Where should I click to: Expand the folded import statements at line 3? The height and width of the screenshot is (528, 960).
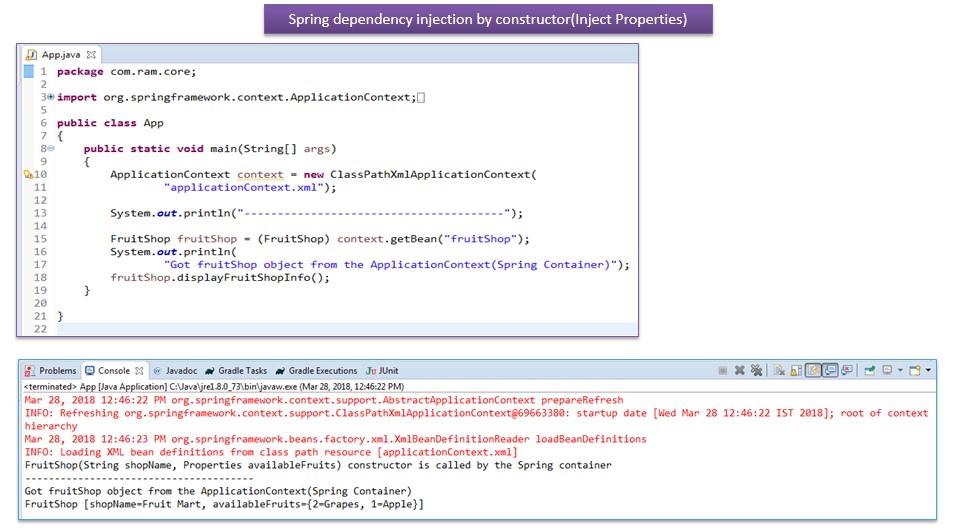pyautogui.click(x=51, y=97)
